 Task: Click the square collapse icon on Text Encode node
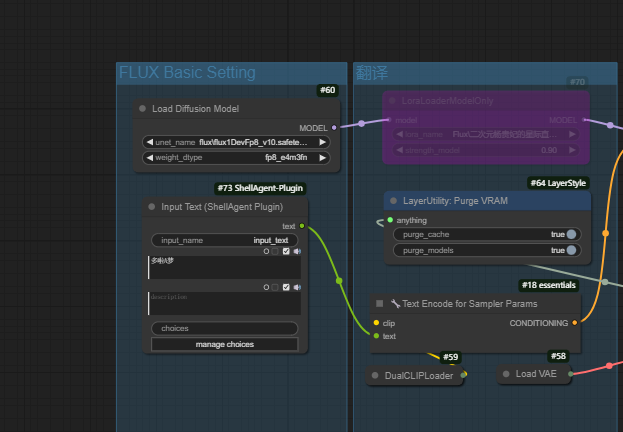[379, 304]
